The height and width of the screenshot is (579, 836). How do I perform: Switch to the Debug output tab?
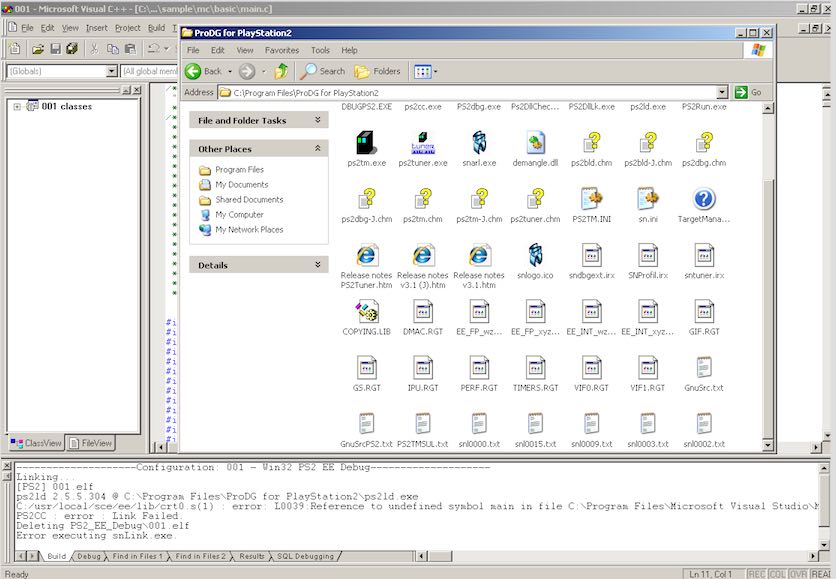89,556
